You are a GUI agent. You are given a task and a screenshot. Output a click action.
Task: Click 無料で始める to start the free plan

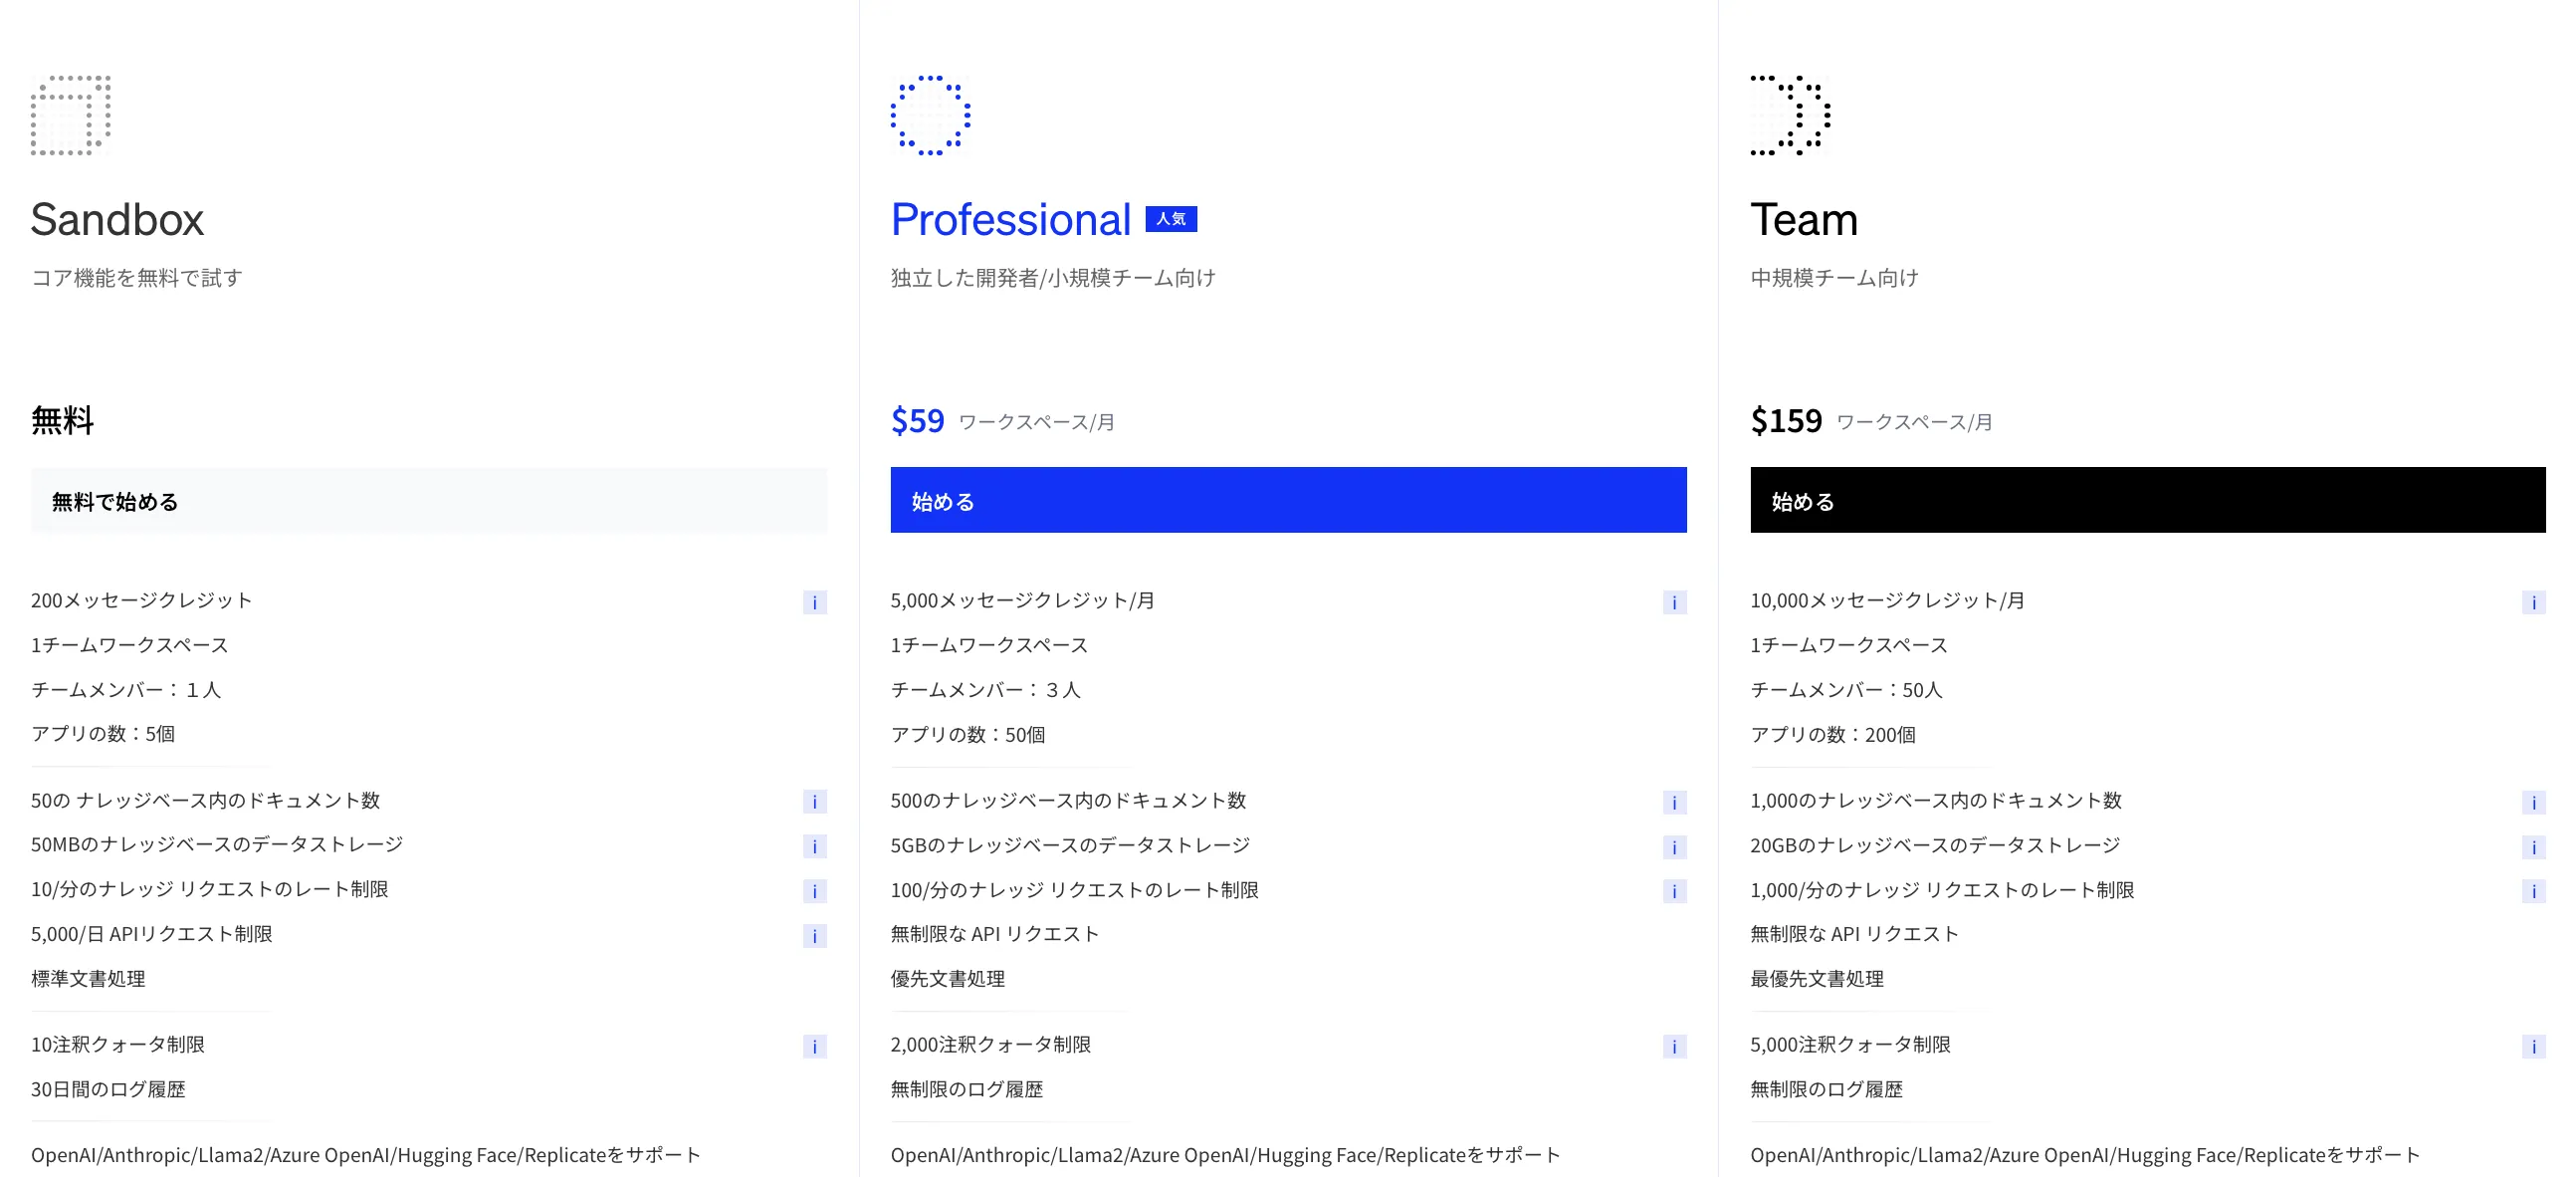click(x=429, y=500)
